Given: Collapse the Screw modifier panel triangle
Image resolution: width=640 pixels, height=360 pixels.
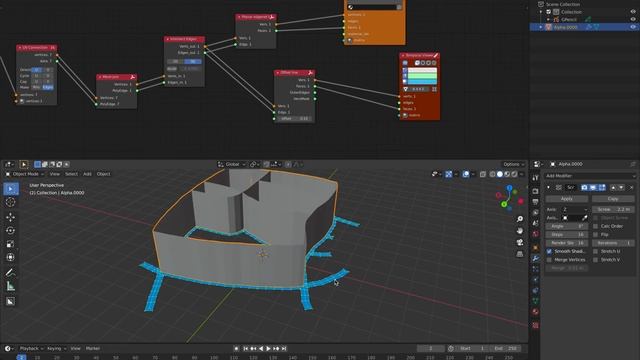Looking at the screenshot, I should (549, 187).
